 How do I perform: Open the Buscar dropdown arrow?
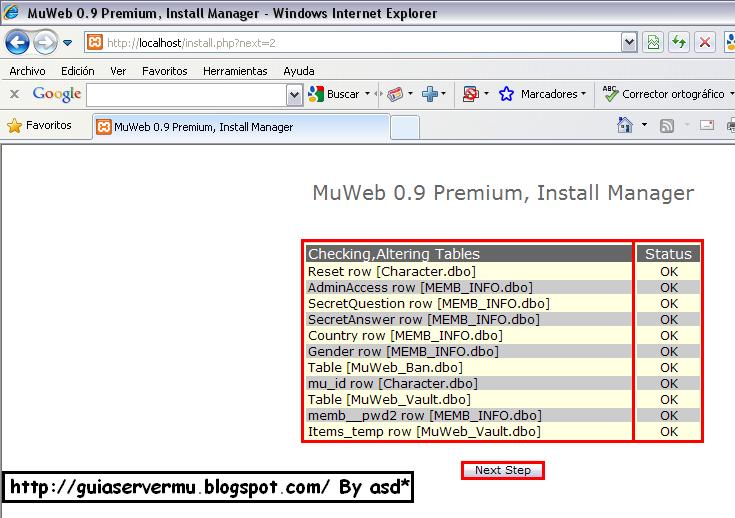coord(368,94)
